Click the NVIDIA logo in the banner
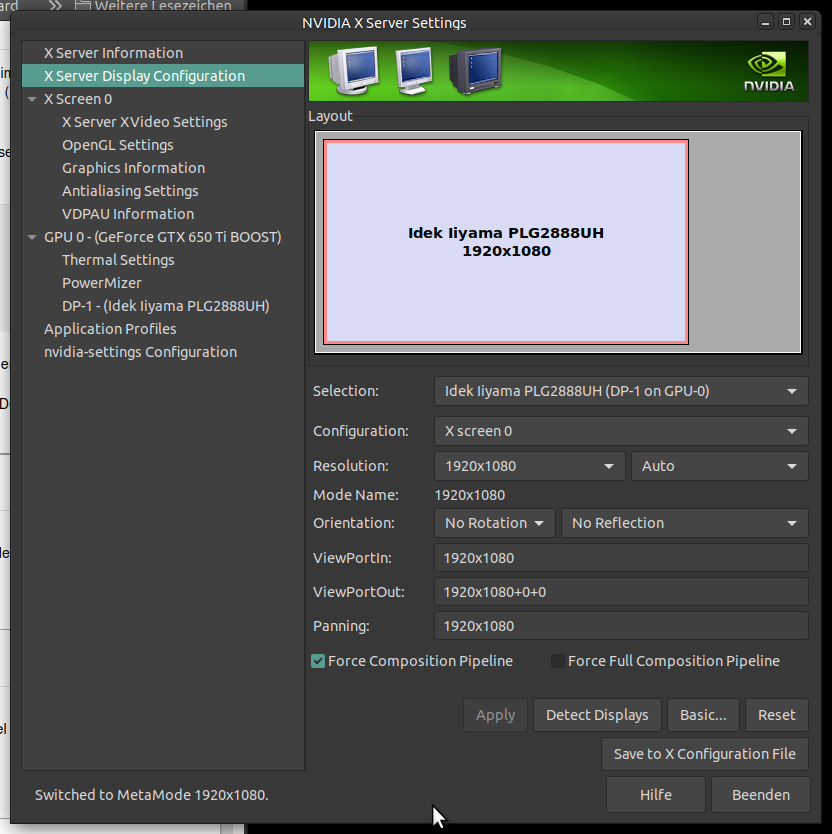 pyautogui.click(x=768, y=71)
